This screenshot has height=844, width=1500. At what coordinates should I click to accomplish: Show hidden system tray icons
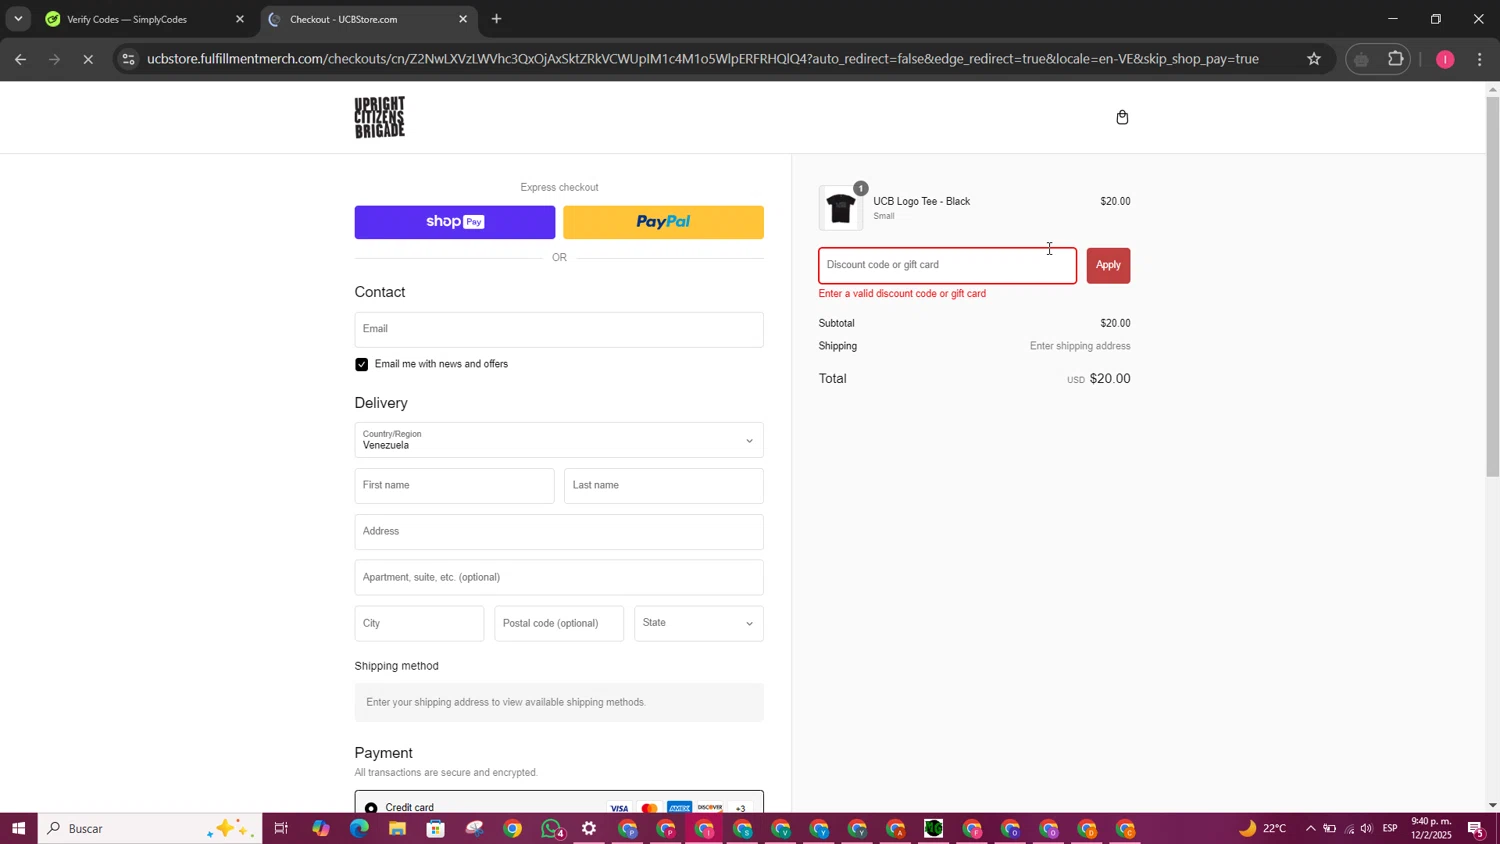(1311, 828)
